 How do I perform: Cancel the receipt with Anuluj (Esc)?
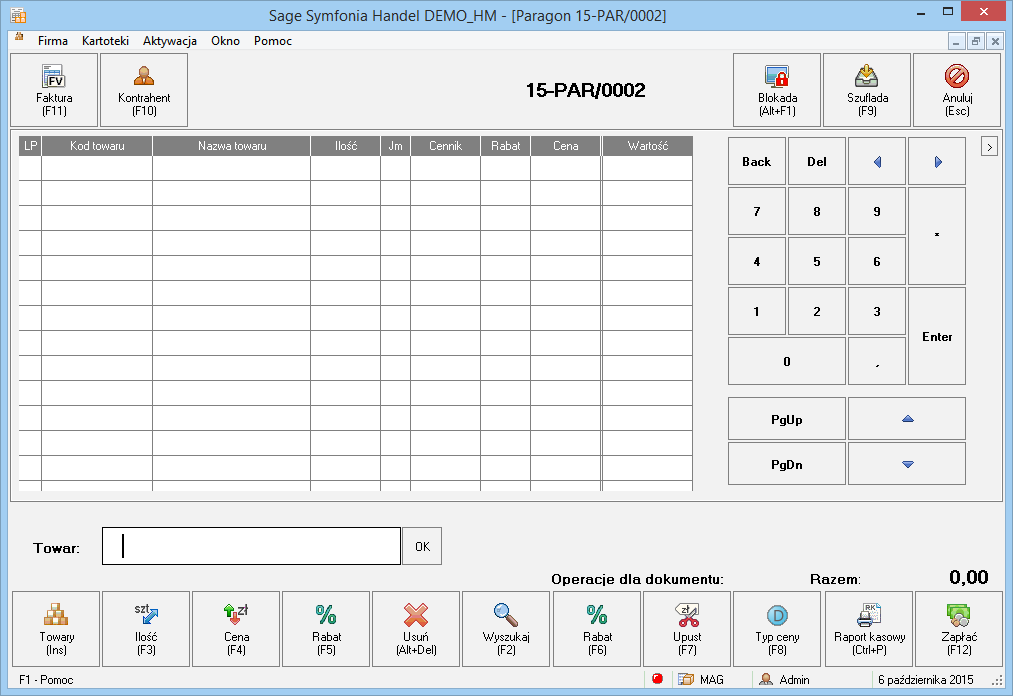957,90
